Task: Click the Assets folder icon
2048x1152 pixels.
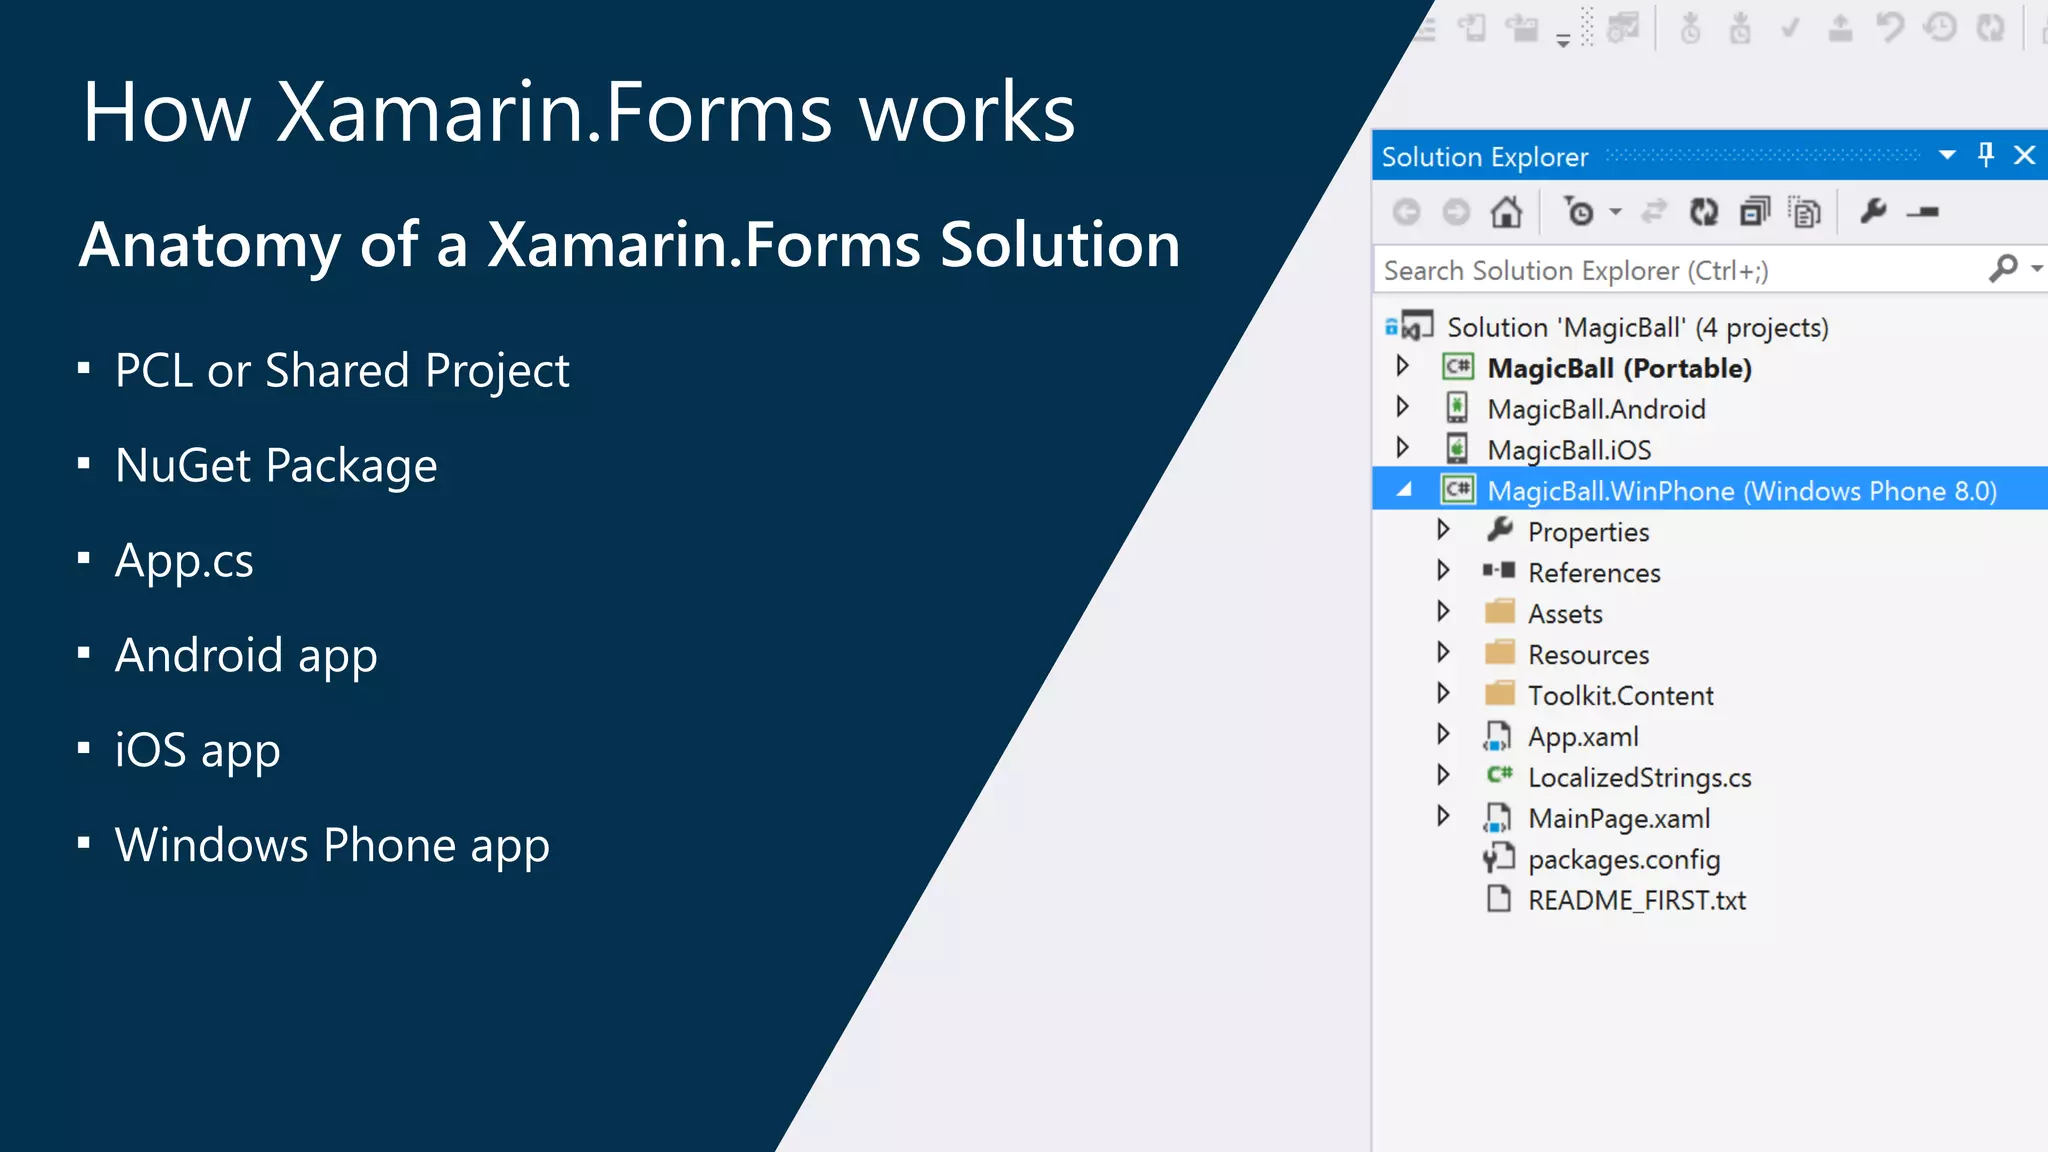Action: (1500, 611)
